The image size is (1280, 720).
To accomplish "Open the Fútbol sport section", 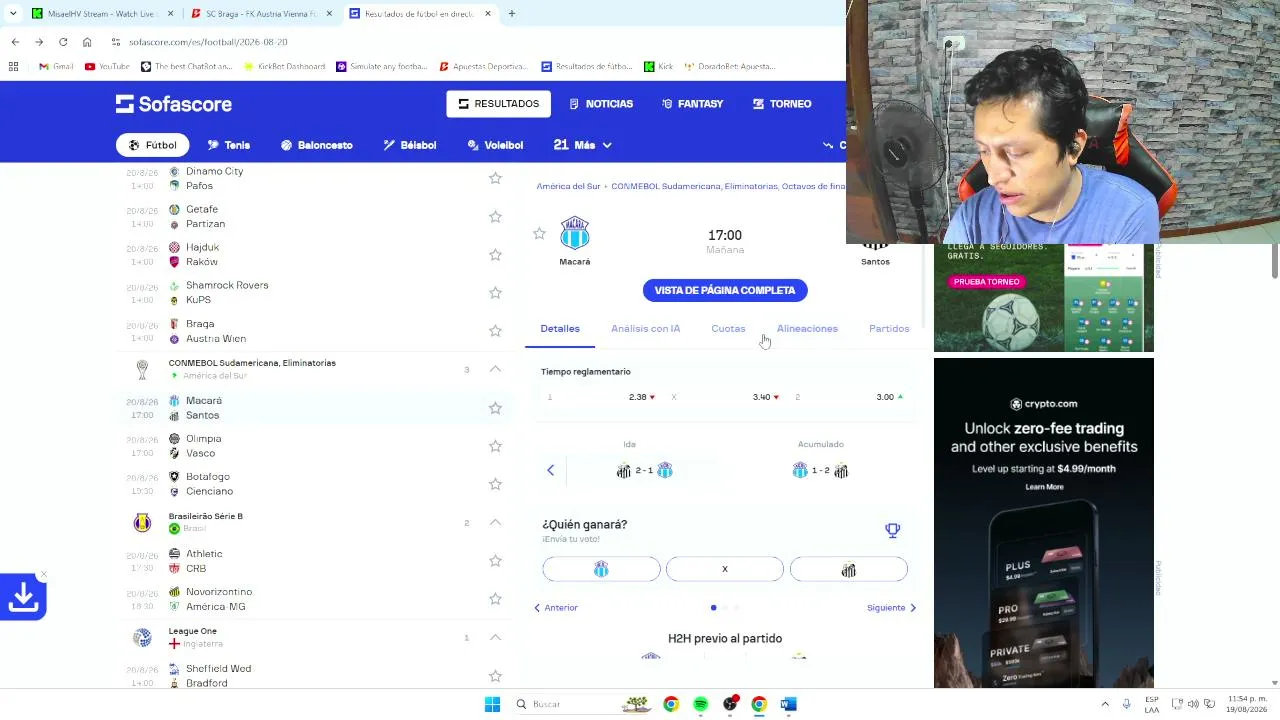I will coord(152,145).
